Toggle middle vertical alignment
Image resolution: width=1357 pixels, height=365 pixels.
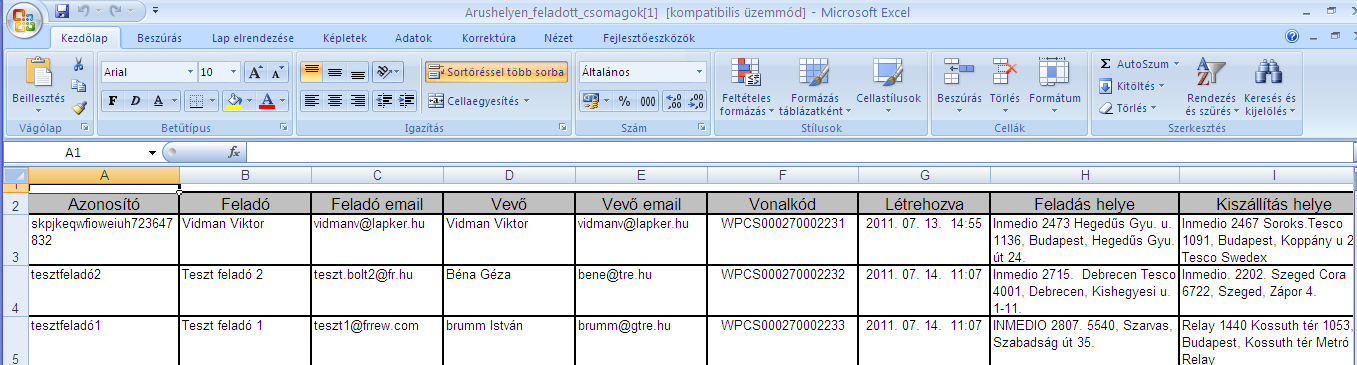335,72
